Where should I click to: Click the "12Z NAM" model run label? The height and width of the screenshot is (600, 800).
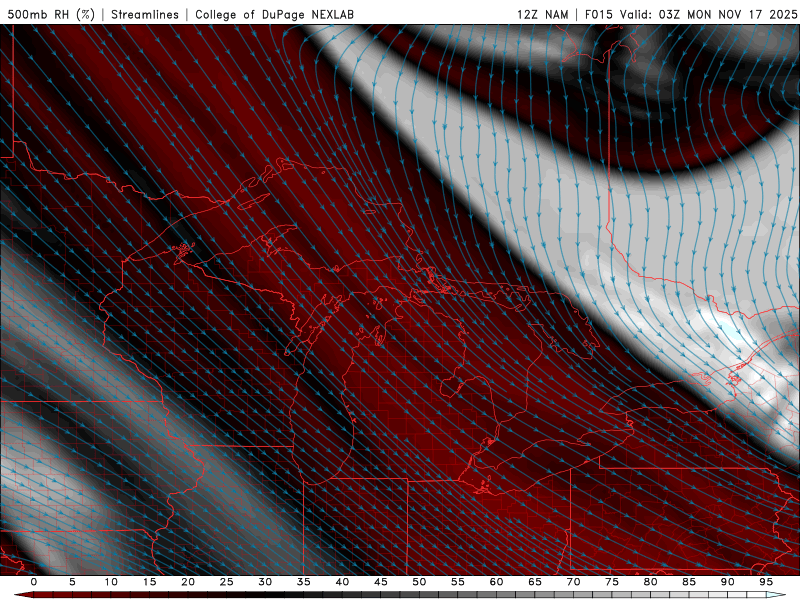tap(542, 14)
